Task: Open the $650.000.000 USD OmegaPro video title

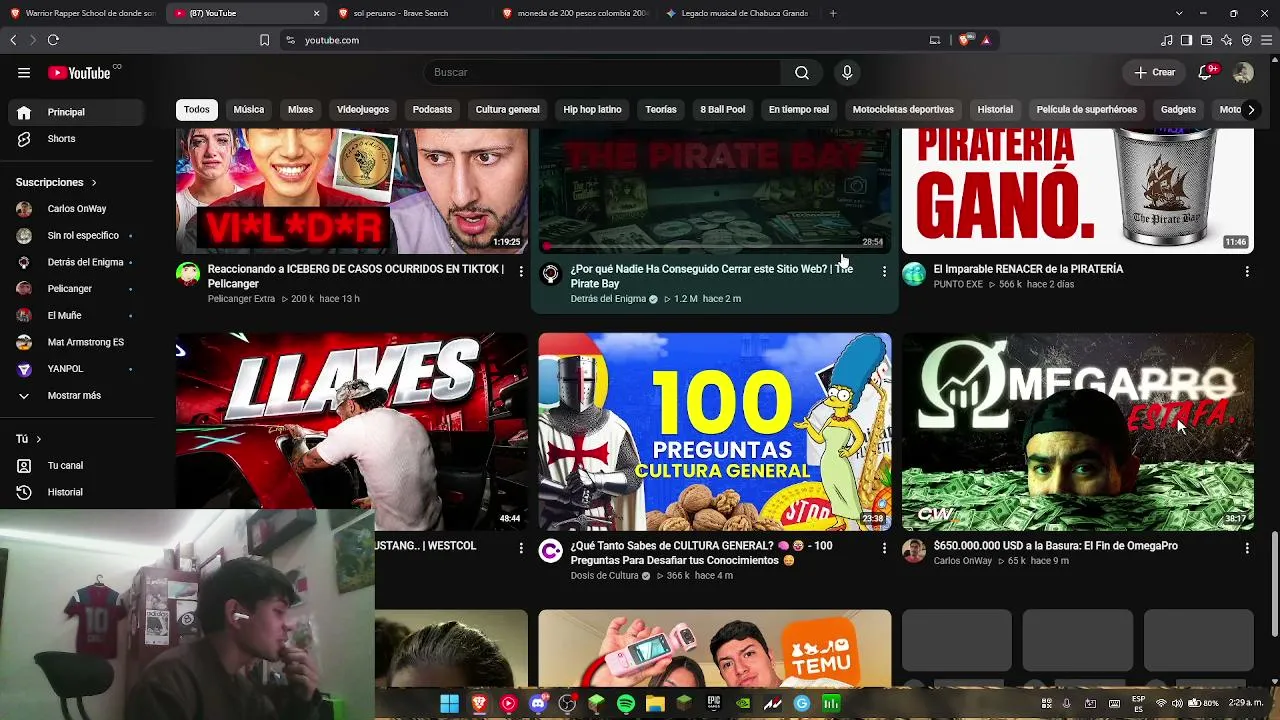Action: coord(1056,546)
